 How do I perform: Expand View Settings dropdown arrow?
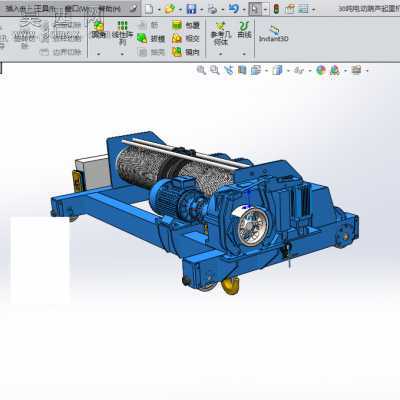click(367, 70)
